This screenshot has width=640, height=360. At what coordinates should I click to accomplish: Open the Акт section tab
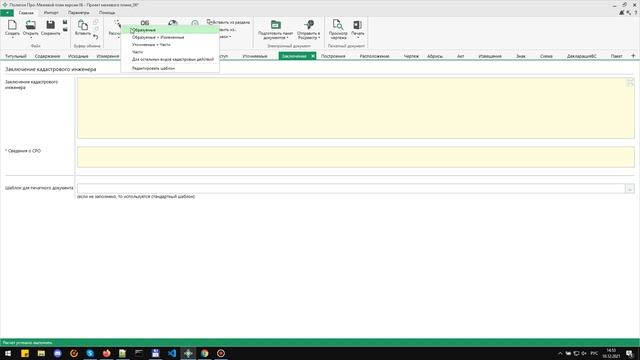[460, 56]
